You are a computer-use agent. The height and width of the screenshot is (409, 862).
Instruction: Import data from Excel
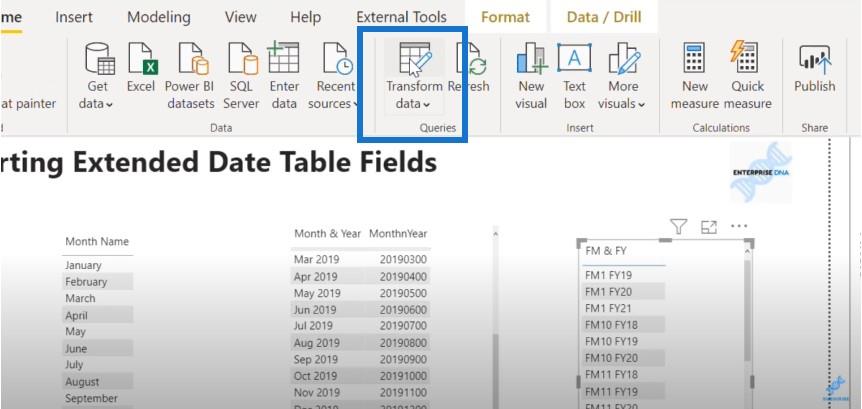[x=142, y=68]
